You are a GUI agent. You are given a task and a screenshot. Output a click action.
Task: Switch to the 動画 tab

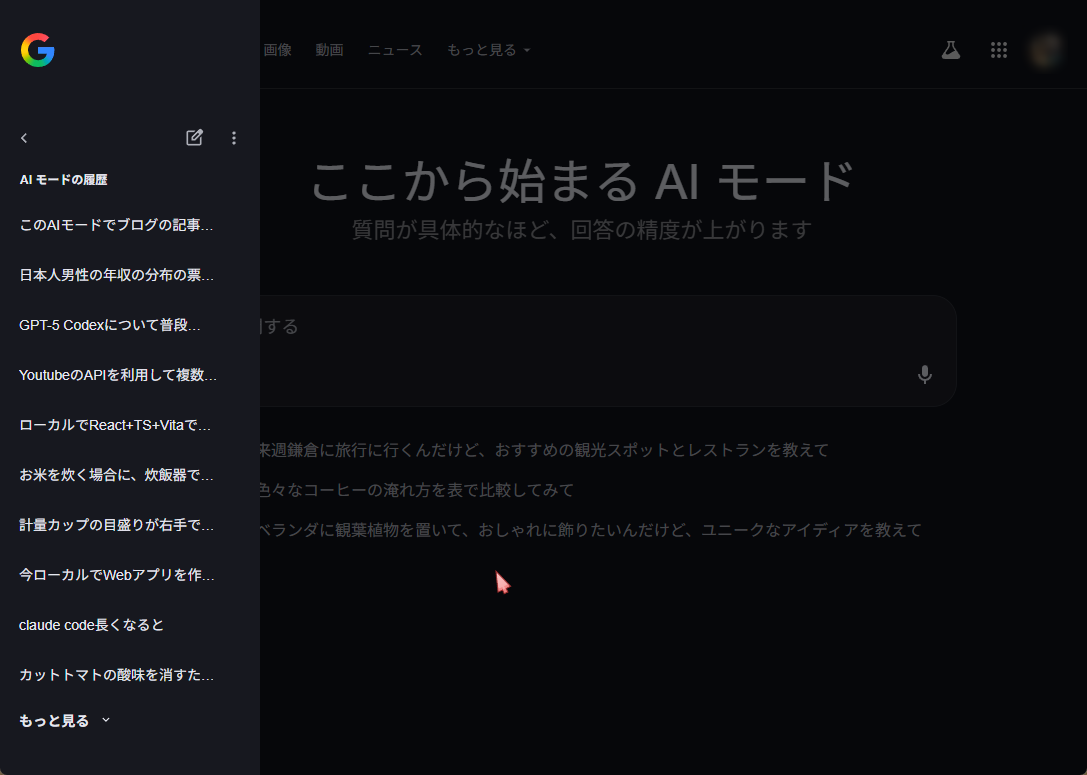pyautogui.click(x=329, y=50)
